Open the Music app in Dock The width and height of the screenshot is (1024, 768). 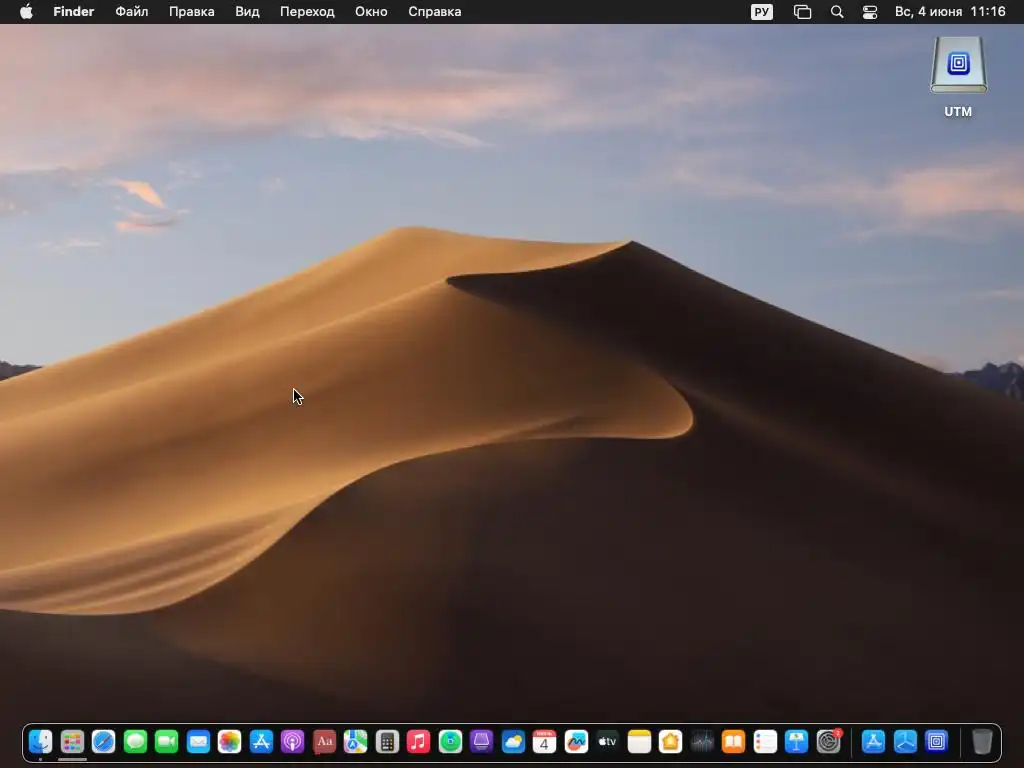(x=419, y=741)
